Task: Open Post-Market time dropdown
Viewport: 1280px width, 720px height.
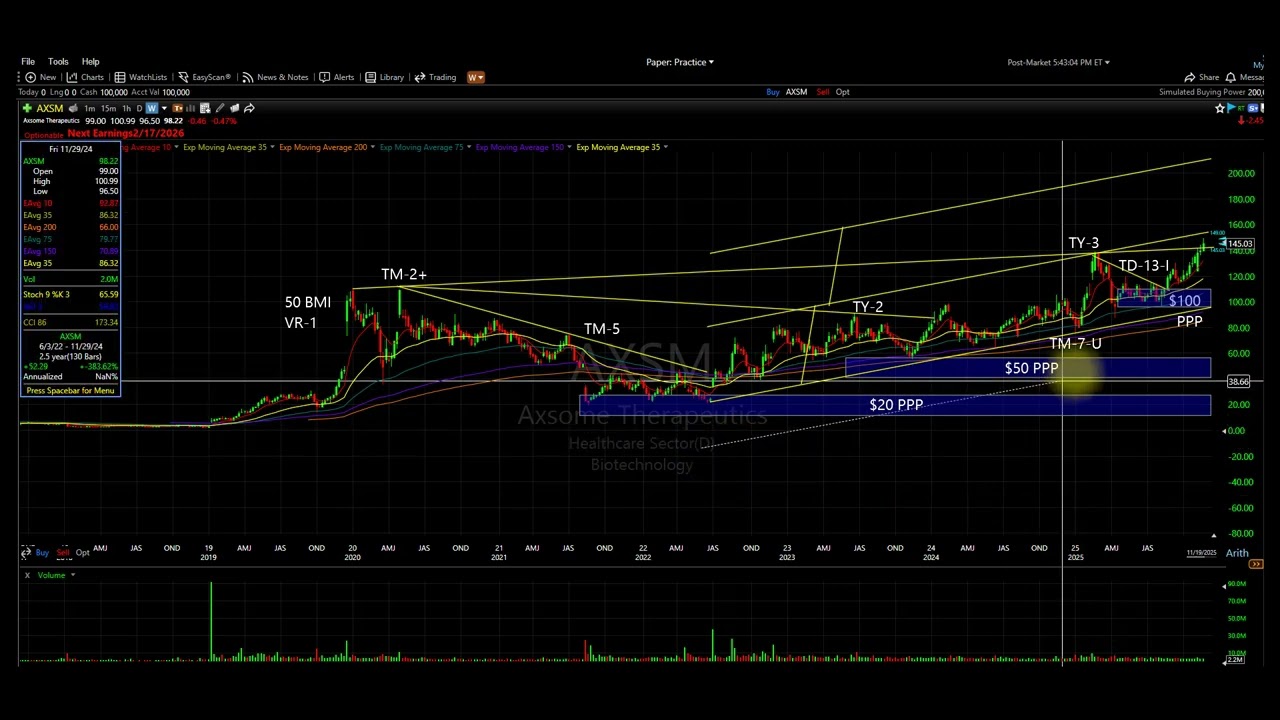Action: pos(1058,62)
